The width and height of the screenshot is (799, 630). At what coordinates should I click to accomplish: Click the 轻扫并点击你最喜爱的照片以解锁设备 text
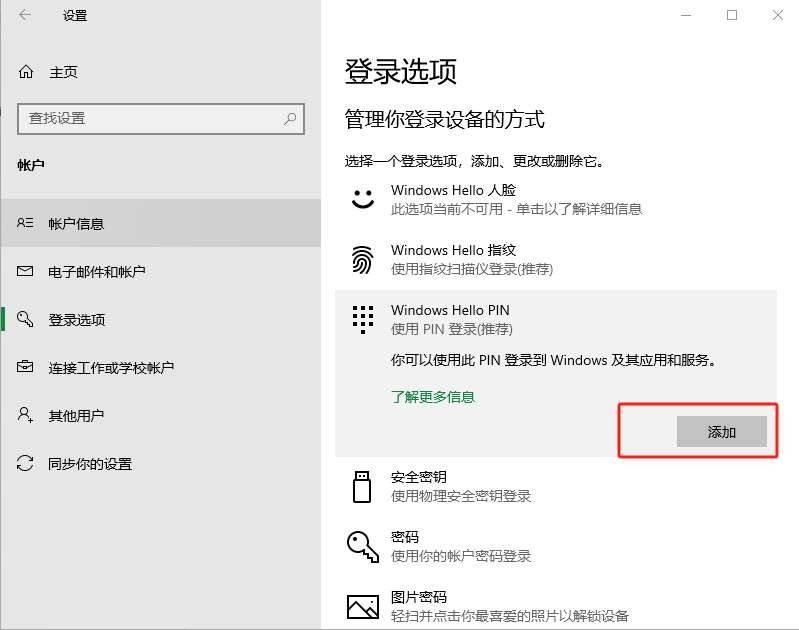(510, 616)
